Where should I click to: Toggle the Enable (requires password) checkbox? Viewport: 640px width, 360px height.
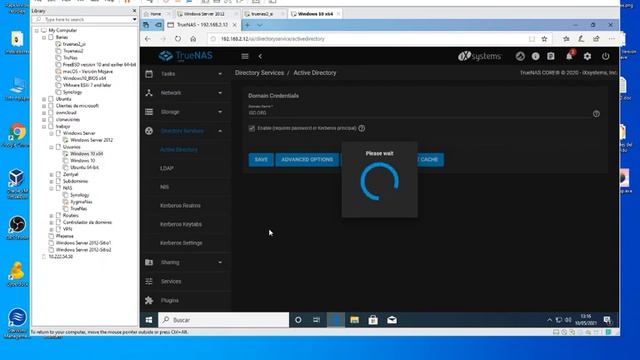[252, 128]
